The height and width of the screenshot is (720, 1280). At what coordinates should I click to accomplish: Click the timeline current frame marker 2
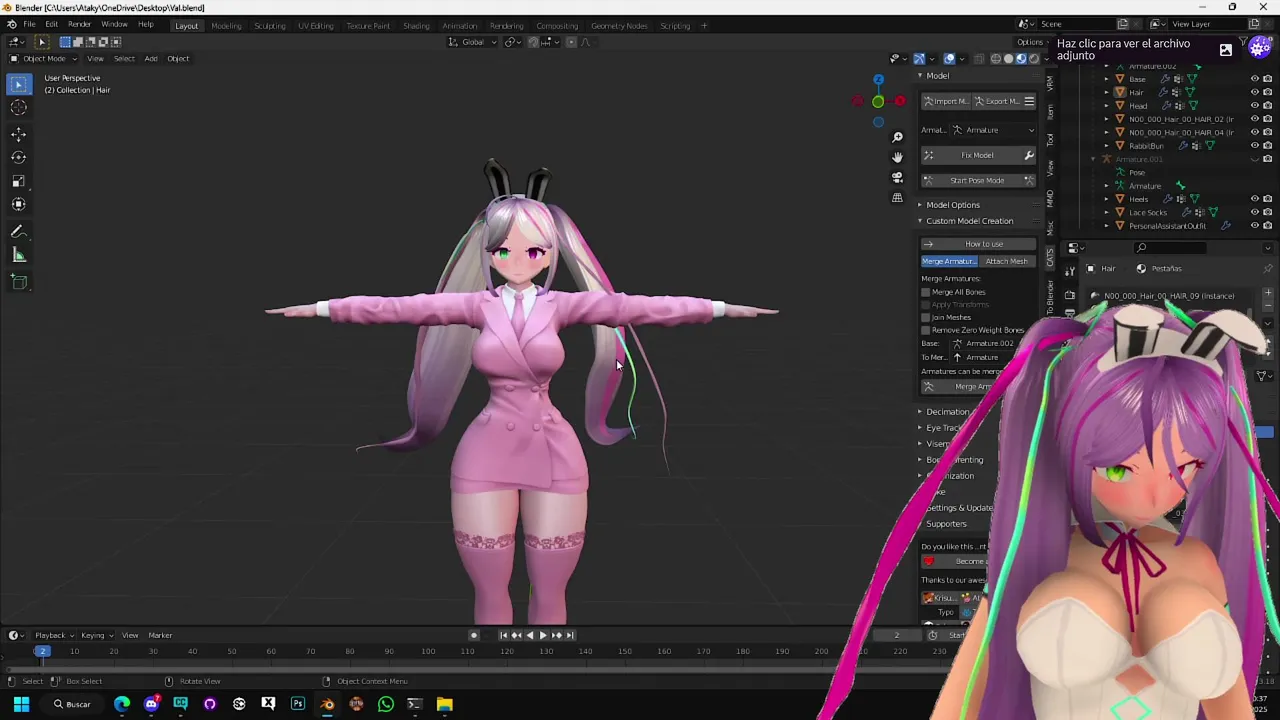[42, 651]
